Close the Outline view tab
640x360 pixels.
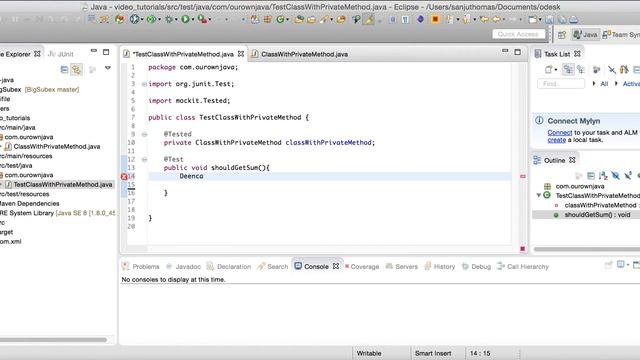(572, 160)
